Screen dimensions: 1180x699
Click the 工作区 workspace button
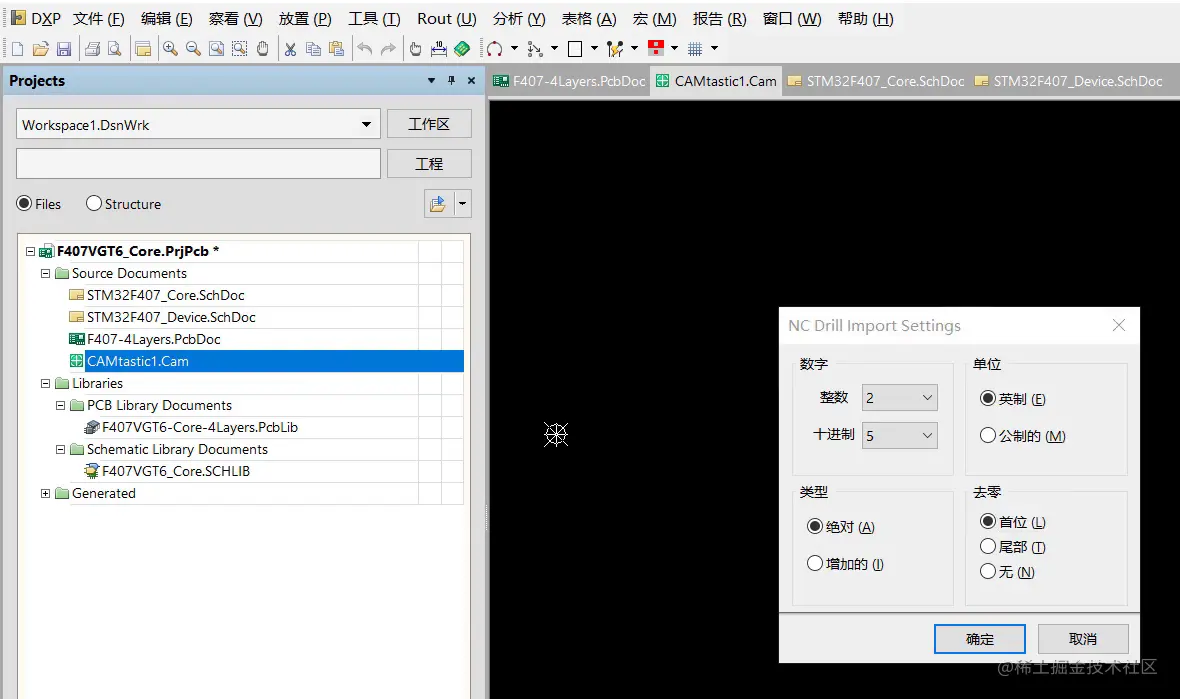coord(429,124)
